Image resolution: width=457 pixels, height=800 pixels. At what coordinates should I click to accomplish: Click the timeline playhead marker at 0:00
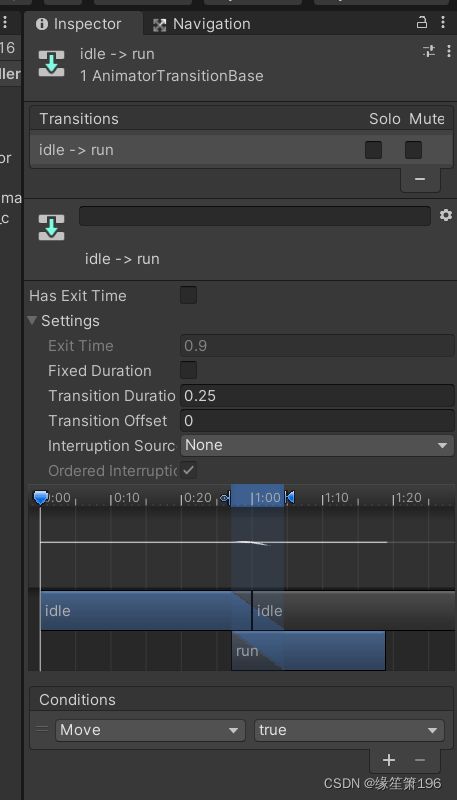(x=40, y=497)
